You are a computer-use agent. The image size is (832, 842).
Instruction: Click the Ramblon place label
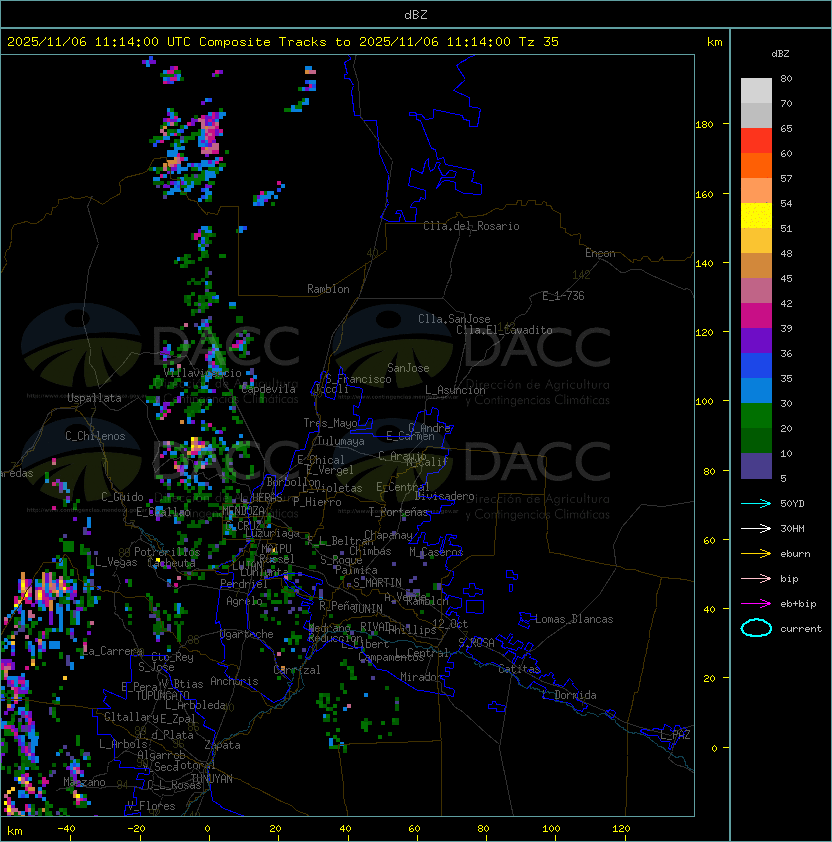coord(328,289)
